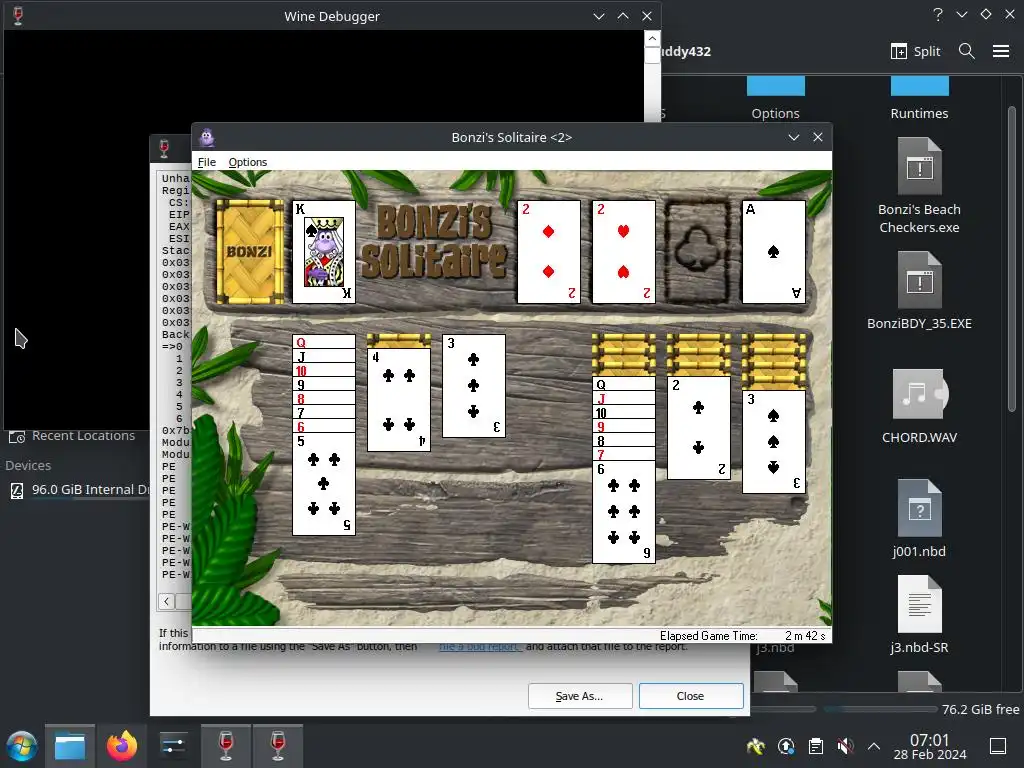
Task: Click the file manager help question mark
Action: (938, 14)
